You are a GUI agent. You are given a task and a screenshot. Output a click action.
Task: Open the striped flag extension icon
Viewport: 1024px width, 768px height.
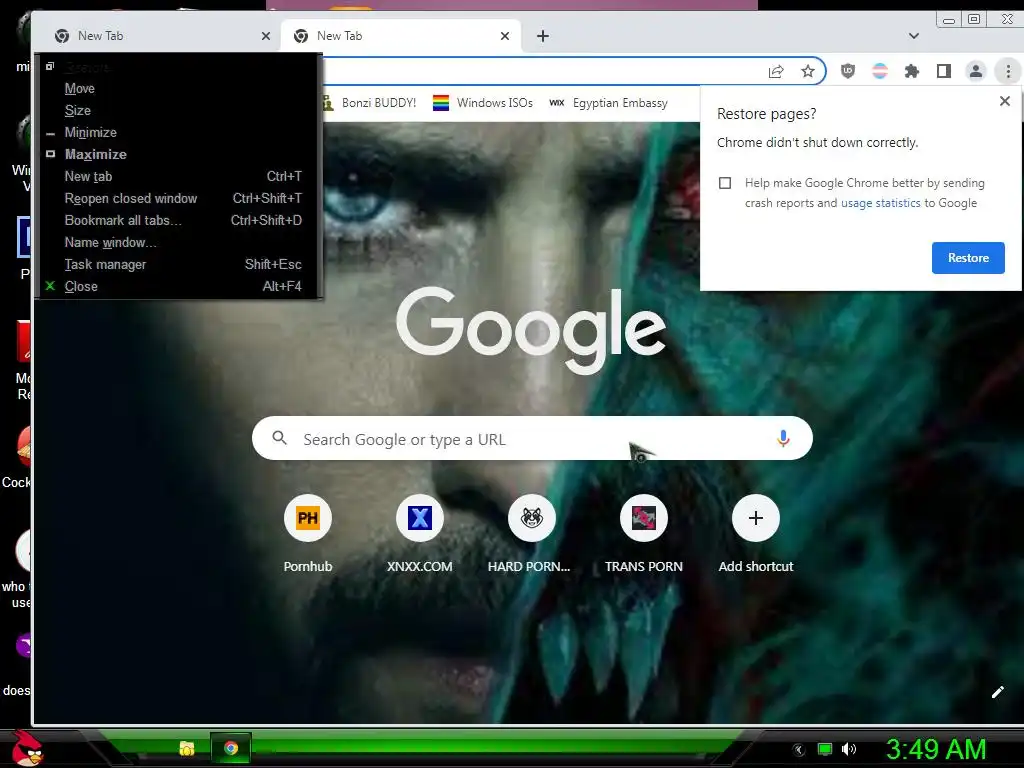pyautogui.click(x=880, y=71)
